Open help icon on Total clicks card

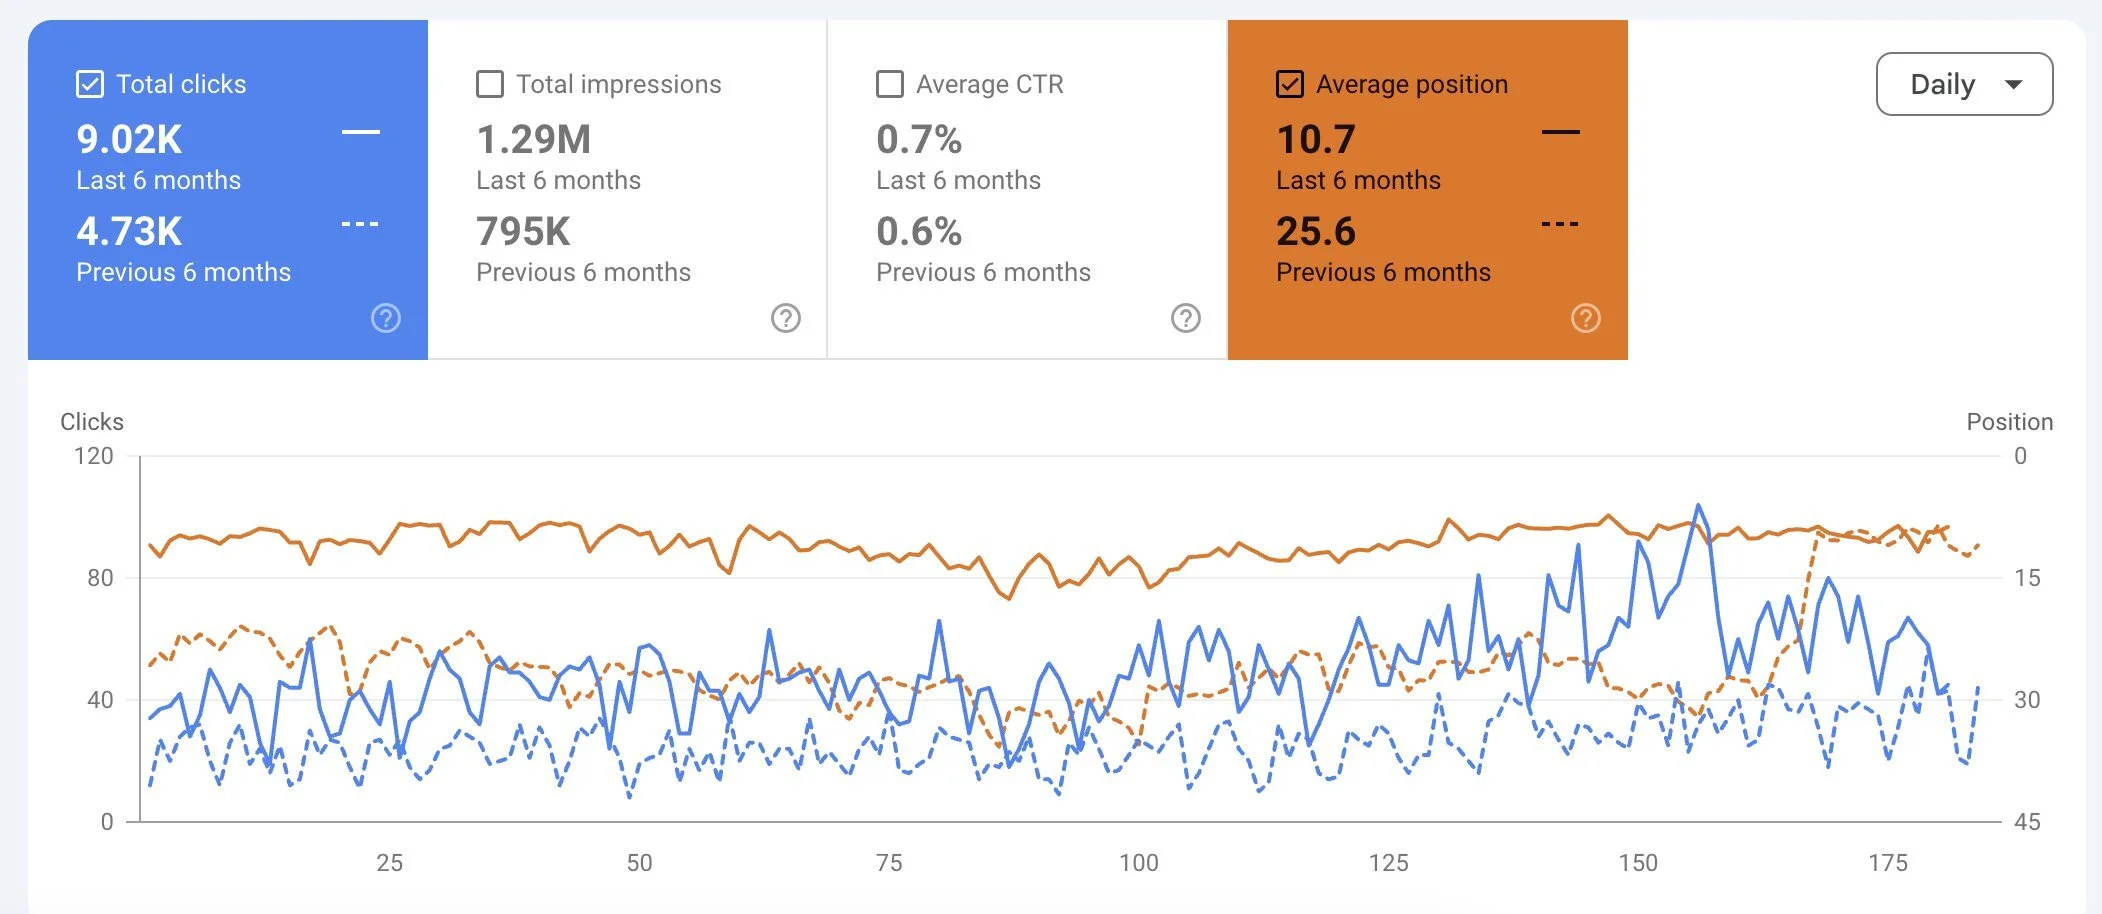click(x=386, y=318)
